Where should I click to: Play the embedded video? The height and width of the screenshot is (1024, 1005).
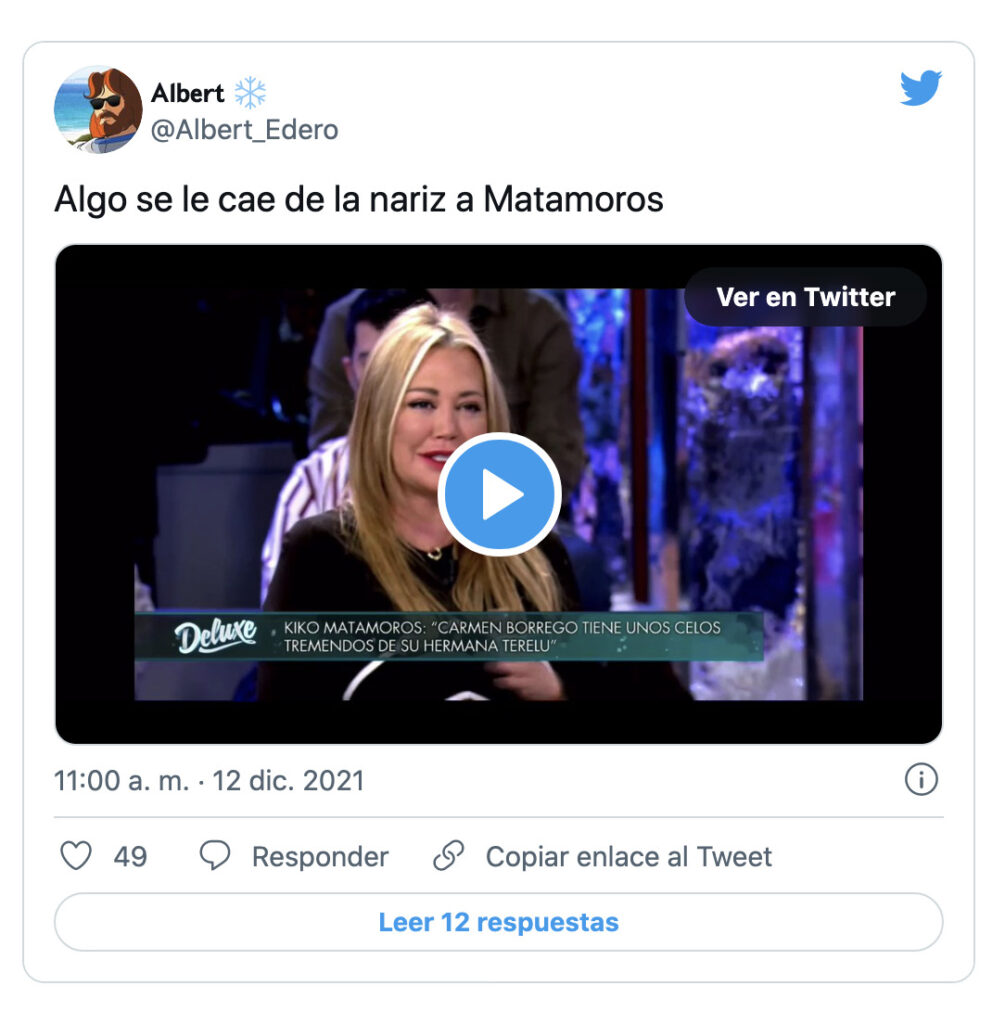click(x=499, y=494)
